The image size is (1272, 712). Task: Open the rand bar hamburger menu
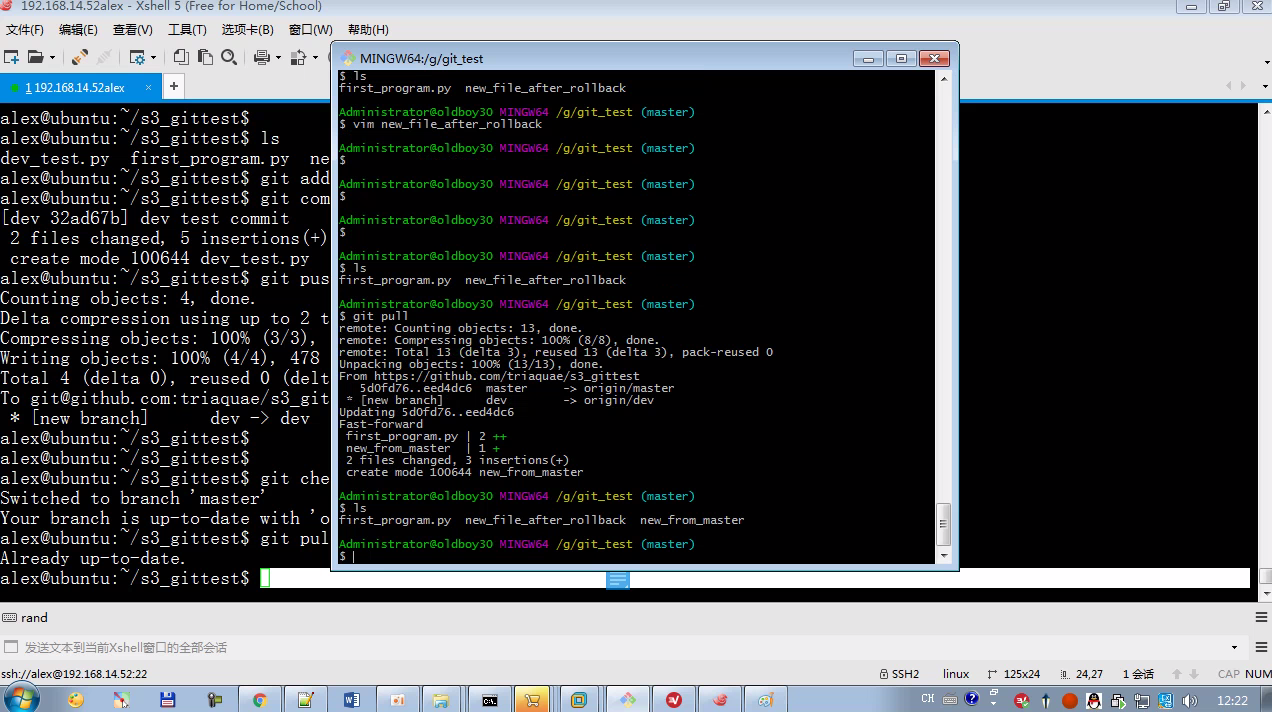1261,618
